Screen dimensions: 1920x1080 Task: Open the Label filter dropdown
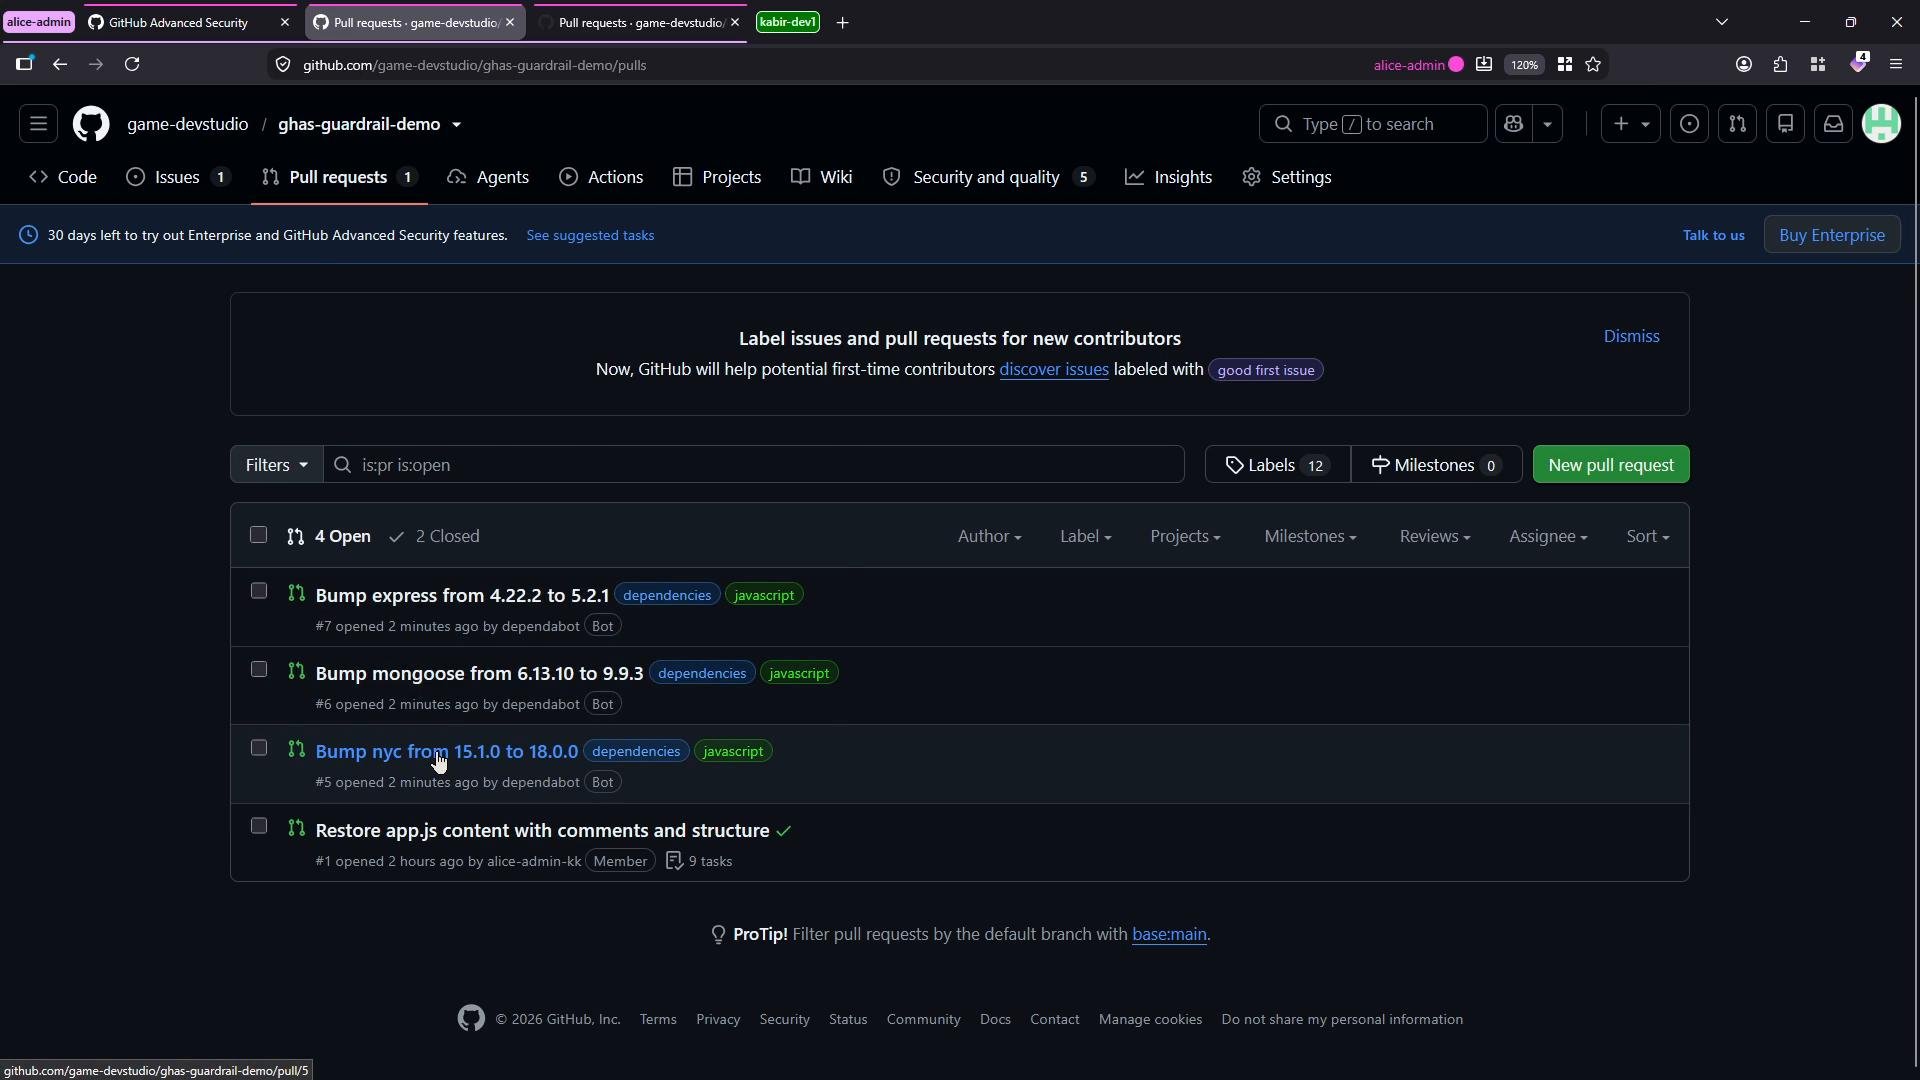pos(1085,537)
